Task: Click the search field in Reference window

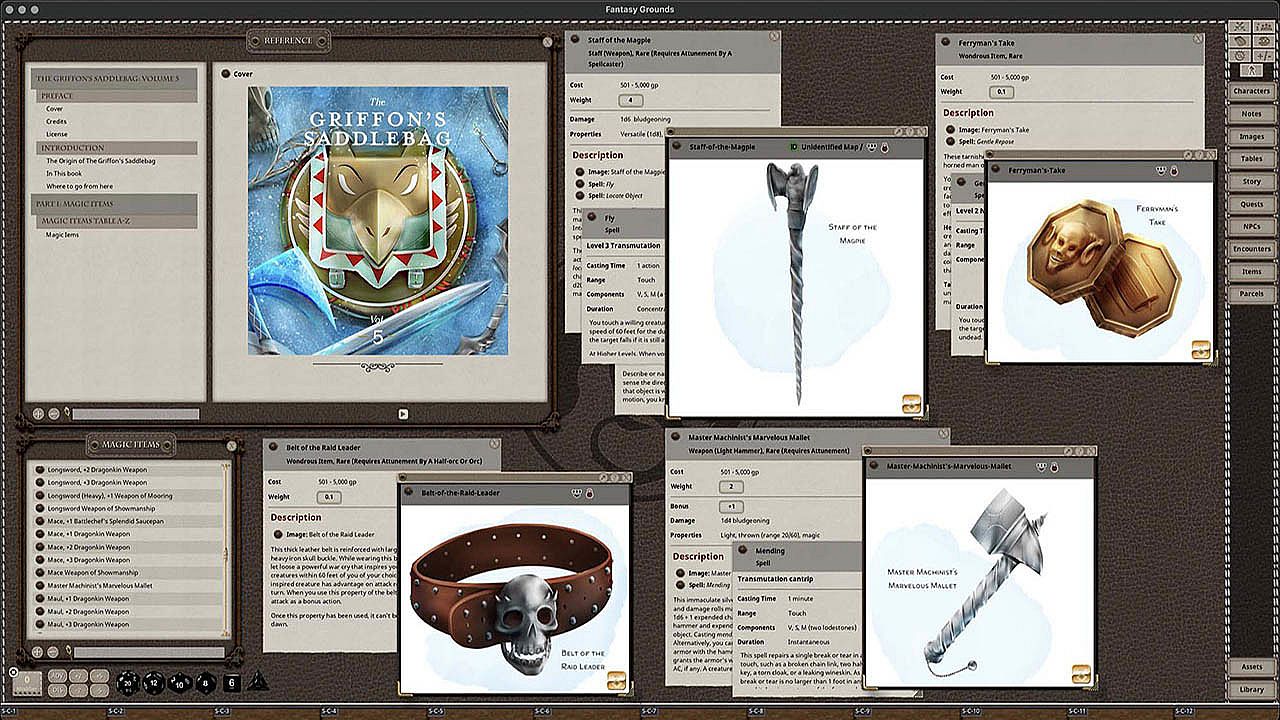Action: (x=135, y=413)
